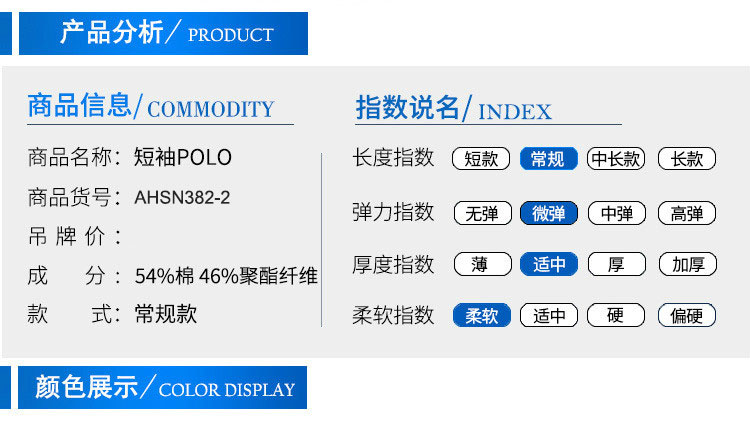Screen dimensions: 750x423
Task: Select the 薄 thickness option
Action: 482,265
